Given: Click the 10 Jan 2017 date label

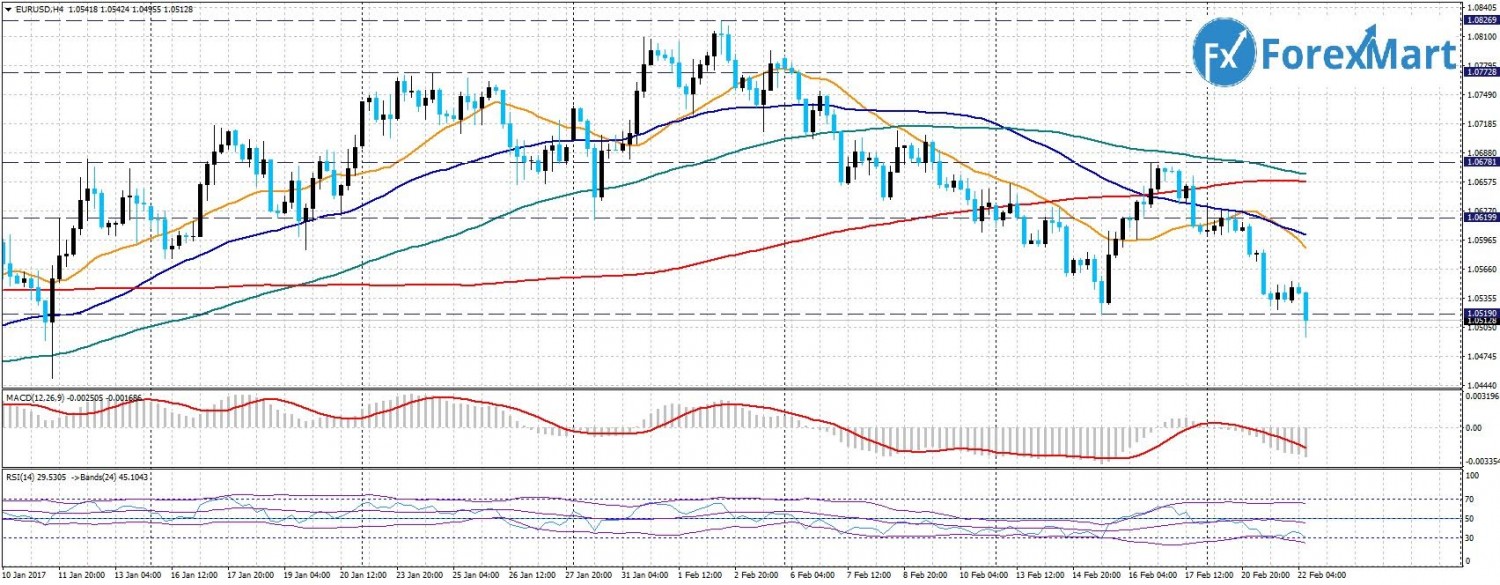Looking at the screenshot, I should coord(24,576).
